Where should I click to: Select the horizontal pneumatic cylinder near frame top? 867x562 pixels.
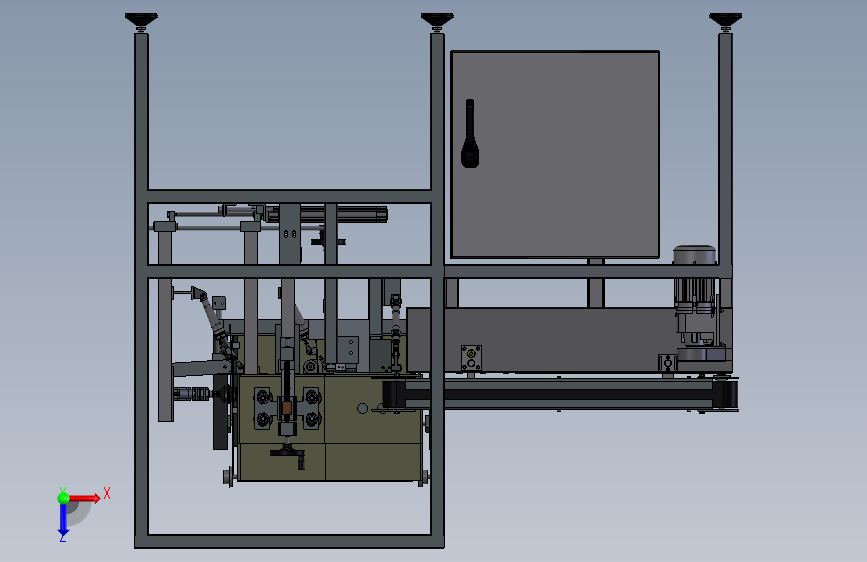(x=326, y=215)
